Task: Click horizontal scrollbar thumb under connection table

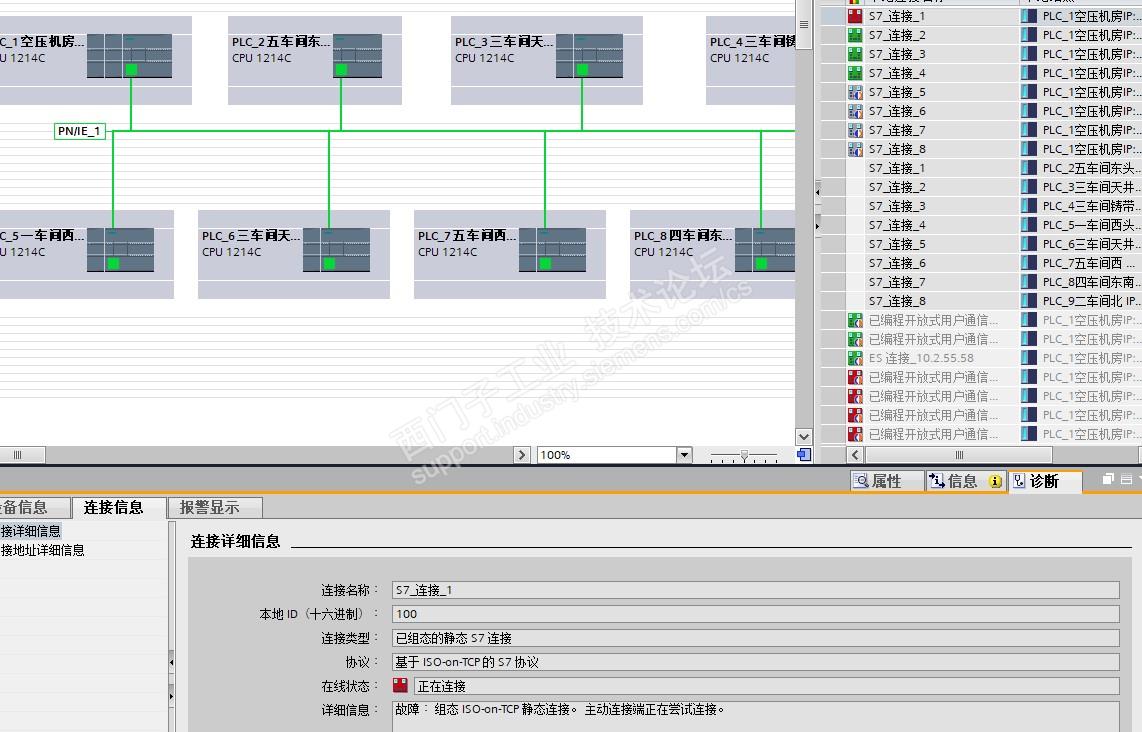Action: (958, 454)
